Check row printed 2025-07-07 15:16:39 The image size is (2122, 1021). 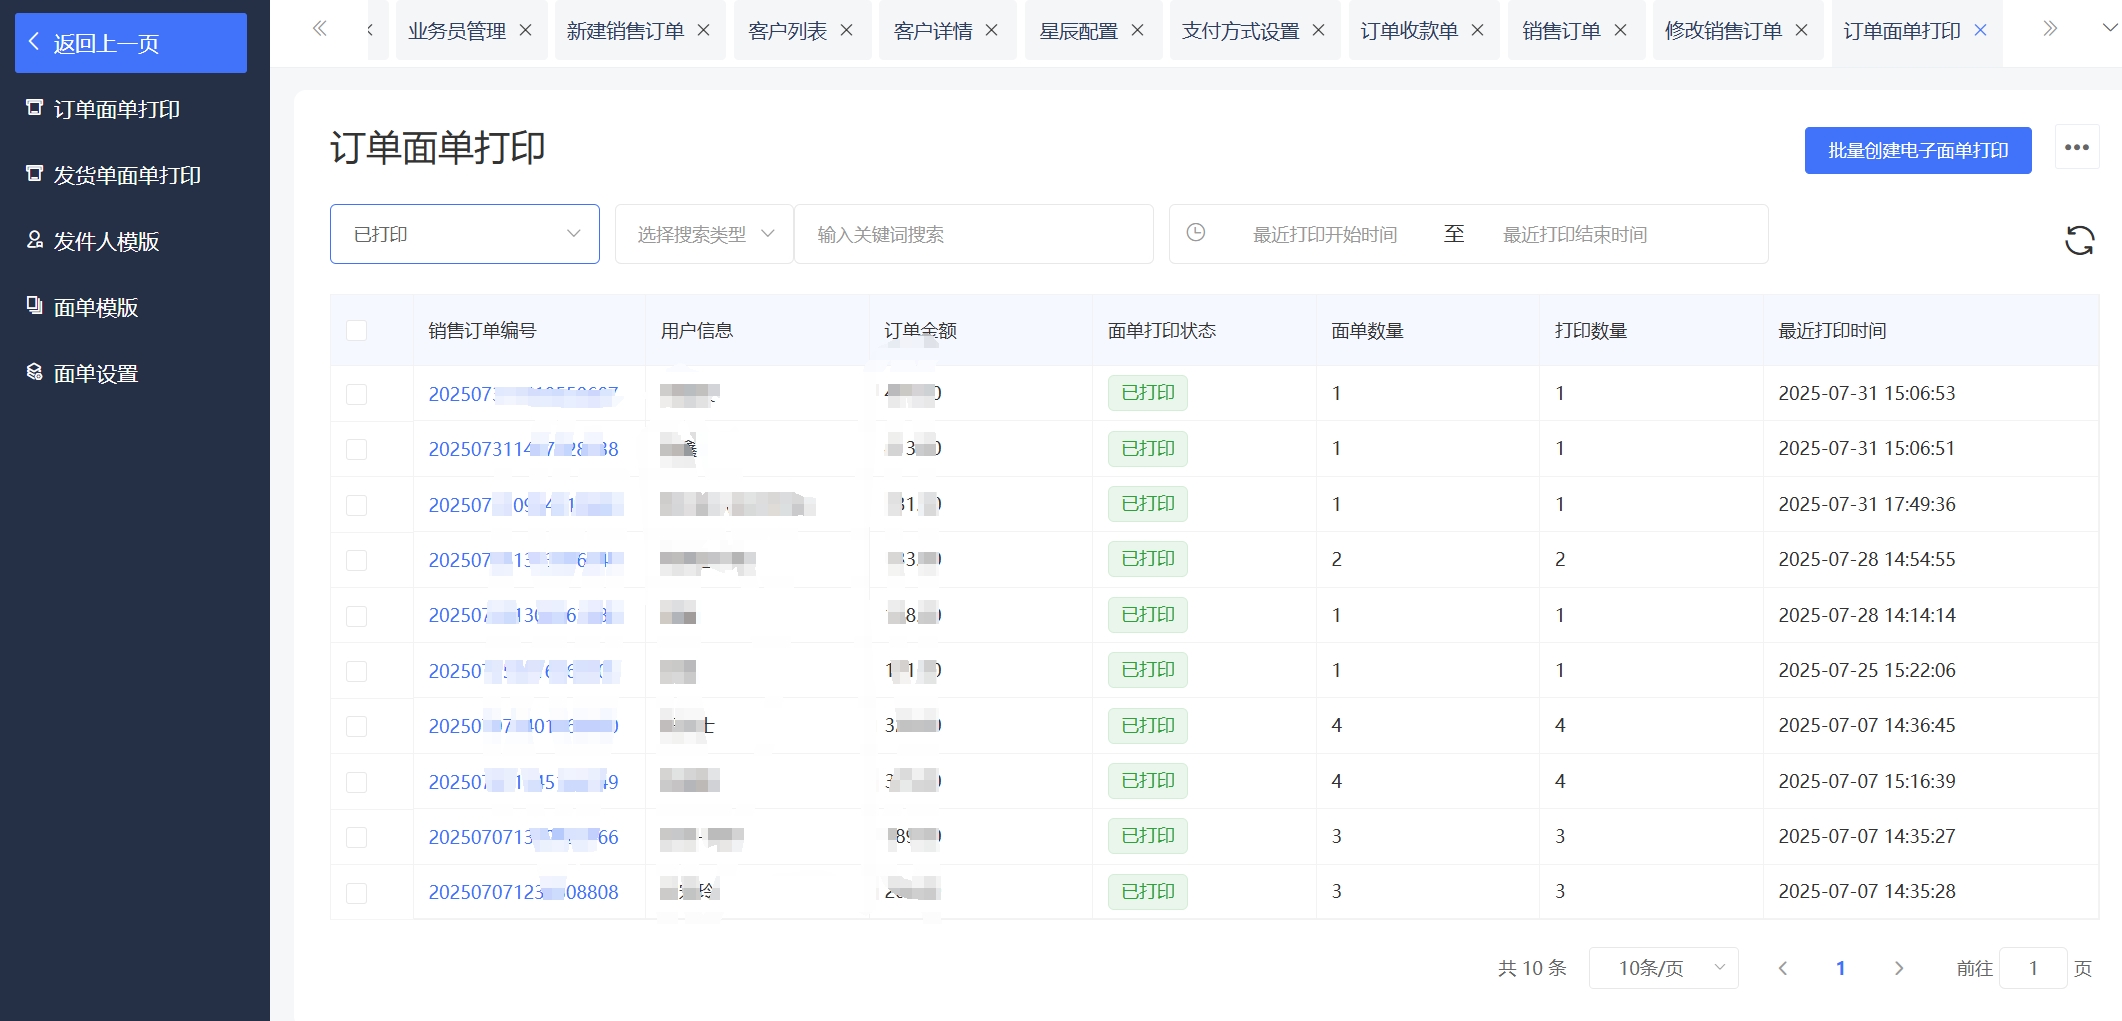coord(356,782)
